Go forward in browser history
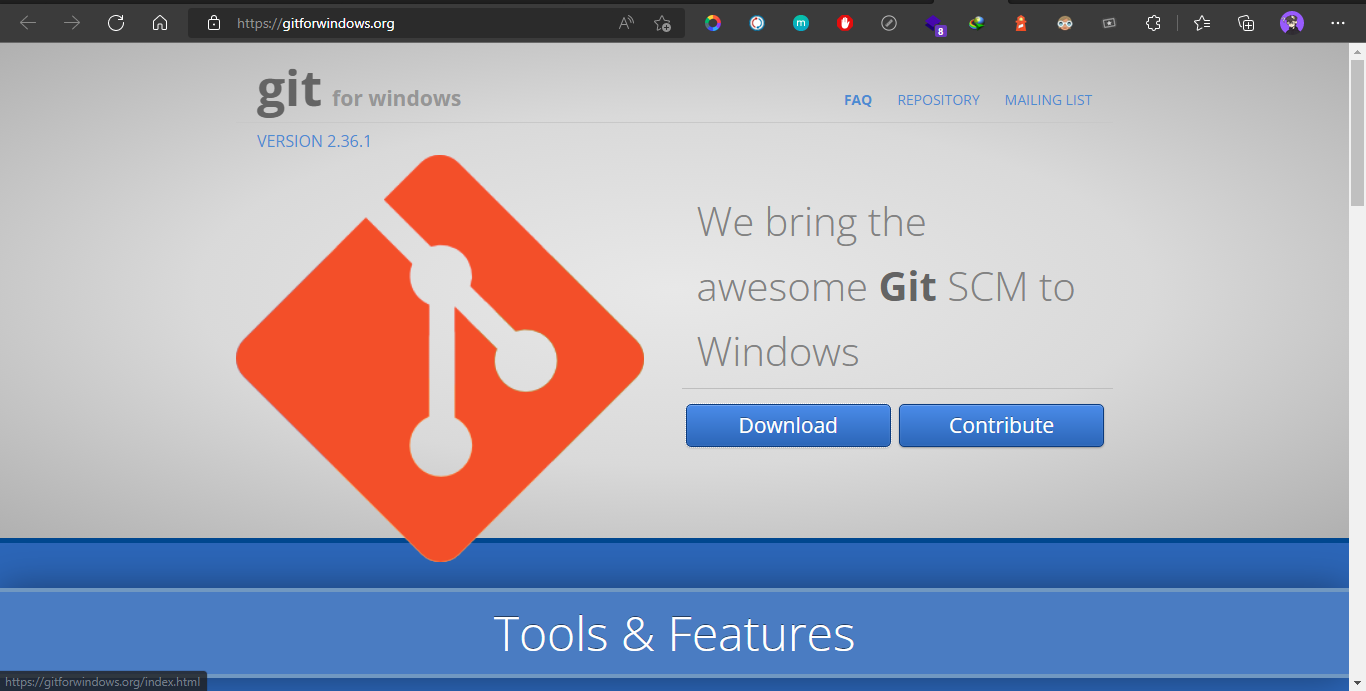The width and height of the screenshot is (1366, 691). click(x=72, y=23)
